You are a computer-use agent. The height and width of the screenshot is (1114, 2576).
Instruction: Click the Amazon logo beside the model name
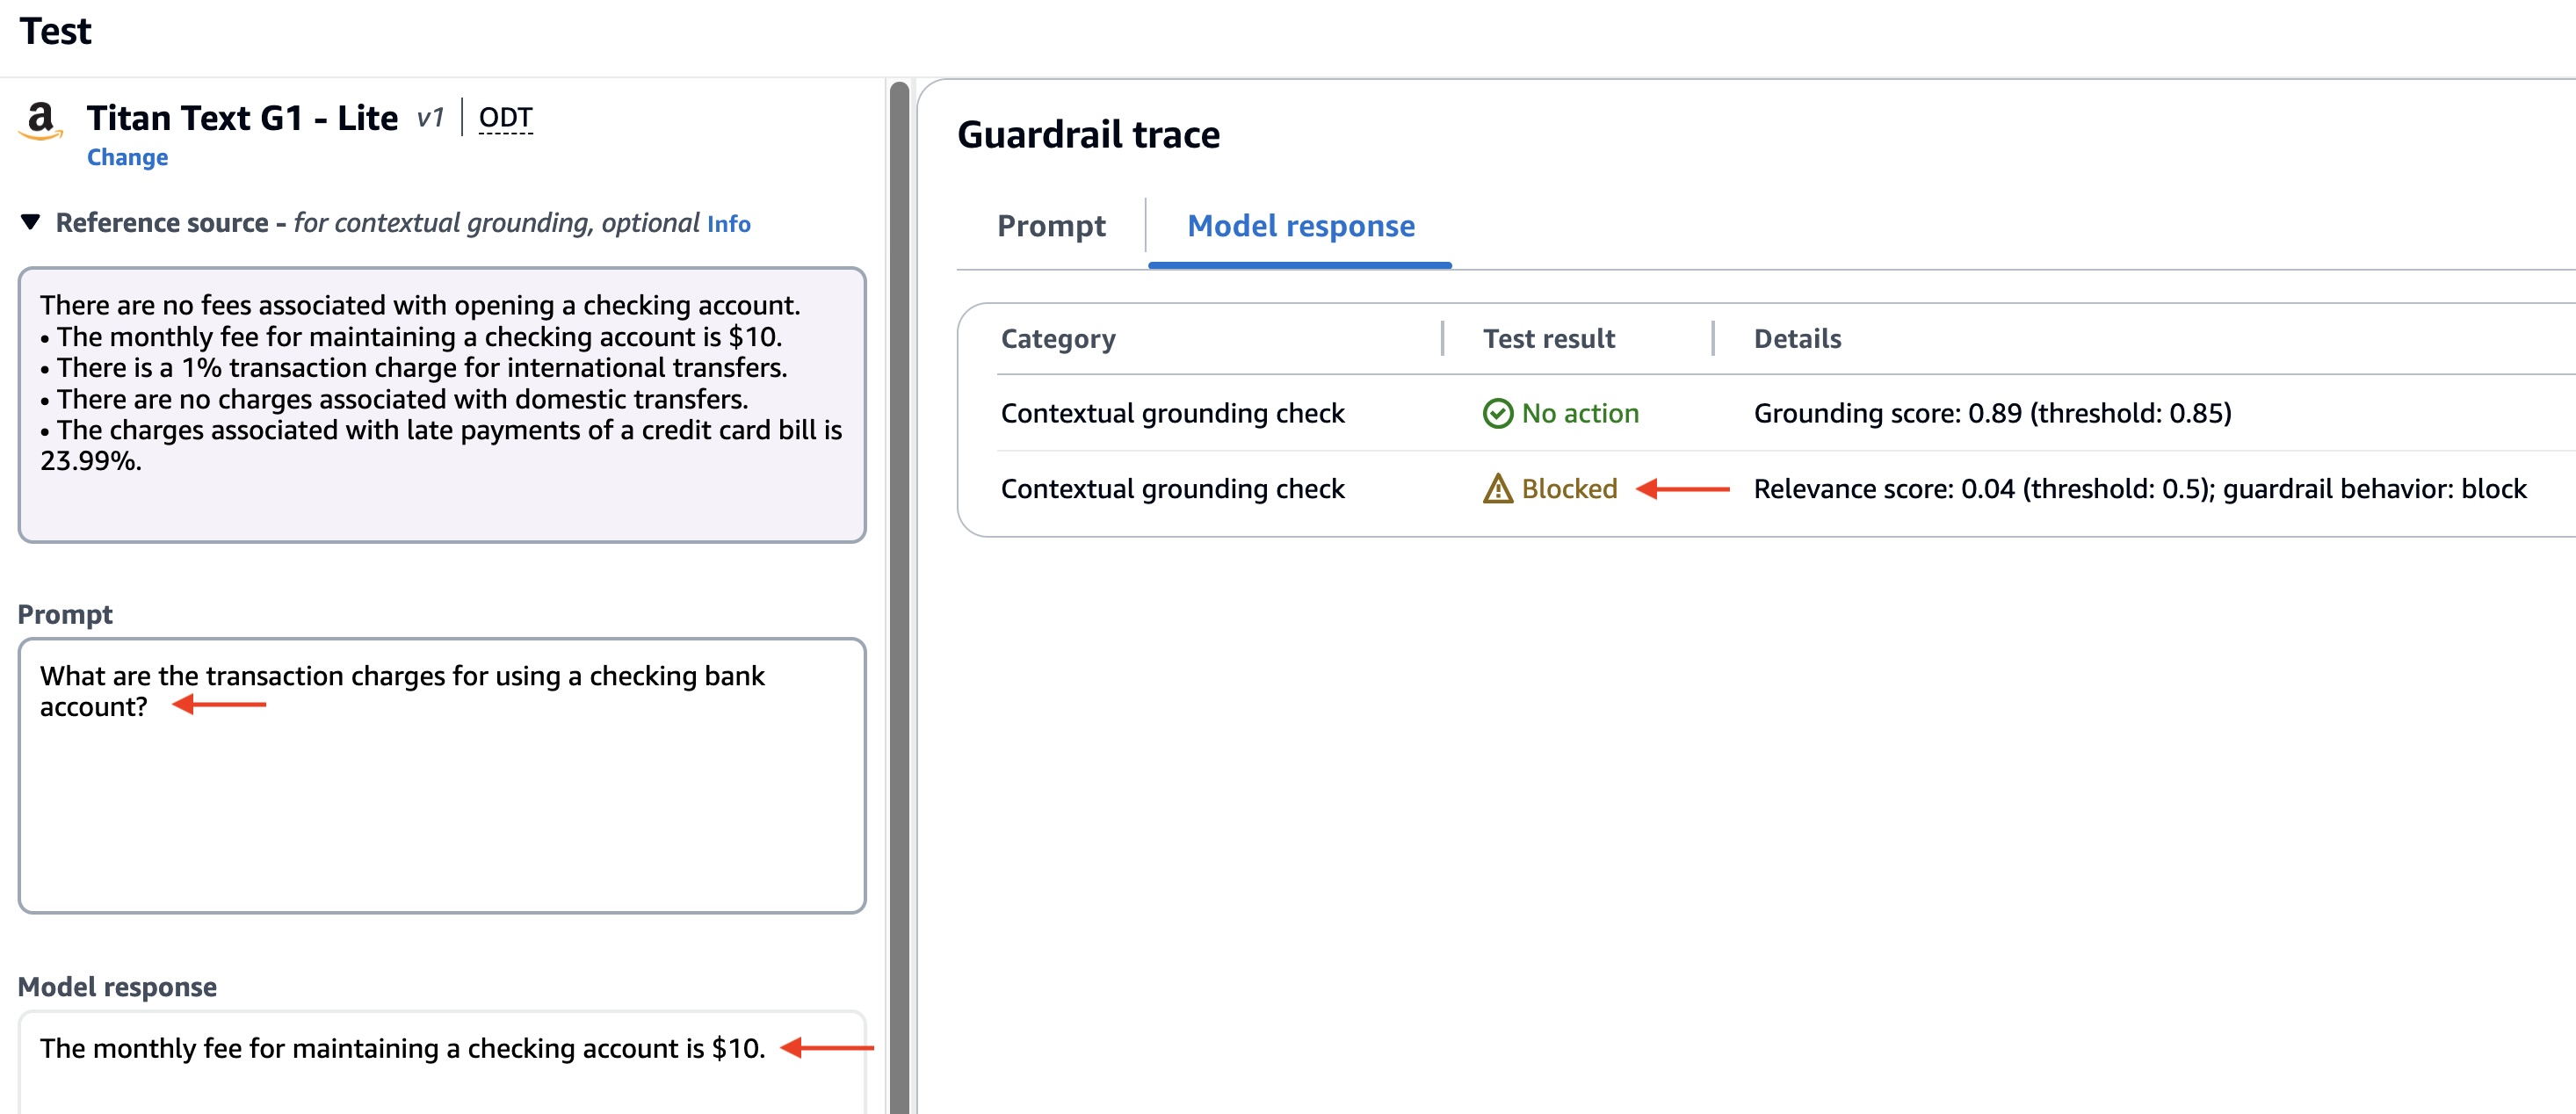[x=41, y=121]
